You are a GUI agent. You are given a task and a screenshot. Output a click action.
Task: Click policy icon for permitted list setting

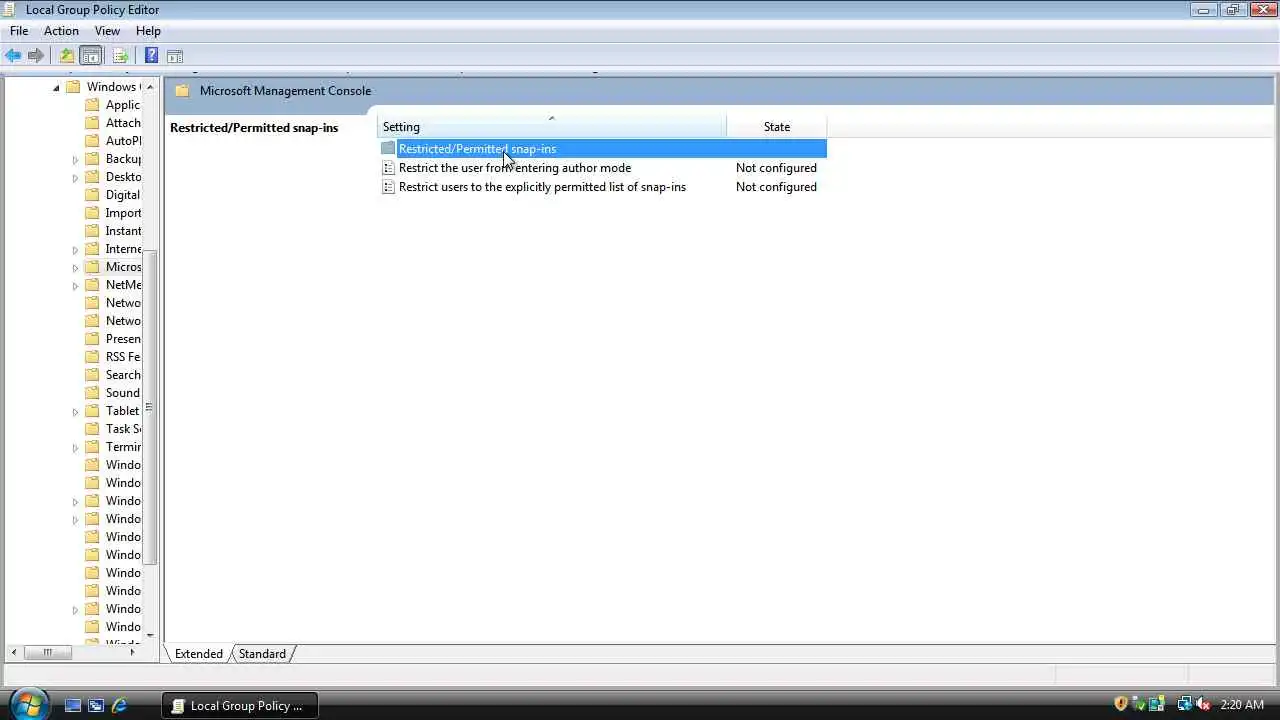tap(388, 187)
